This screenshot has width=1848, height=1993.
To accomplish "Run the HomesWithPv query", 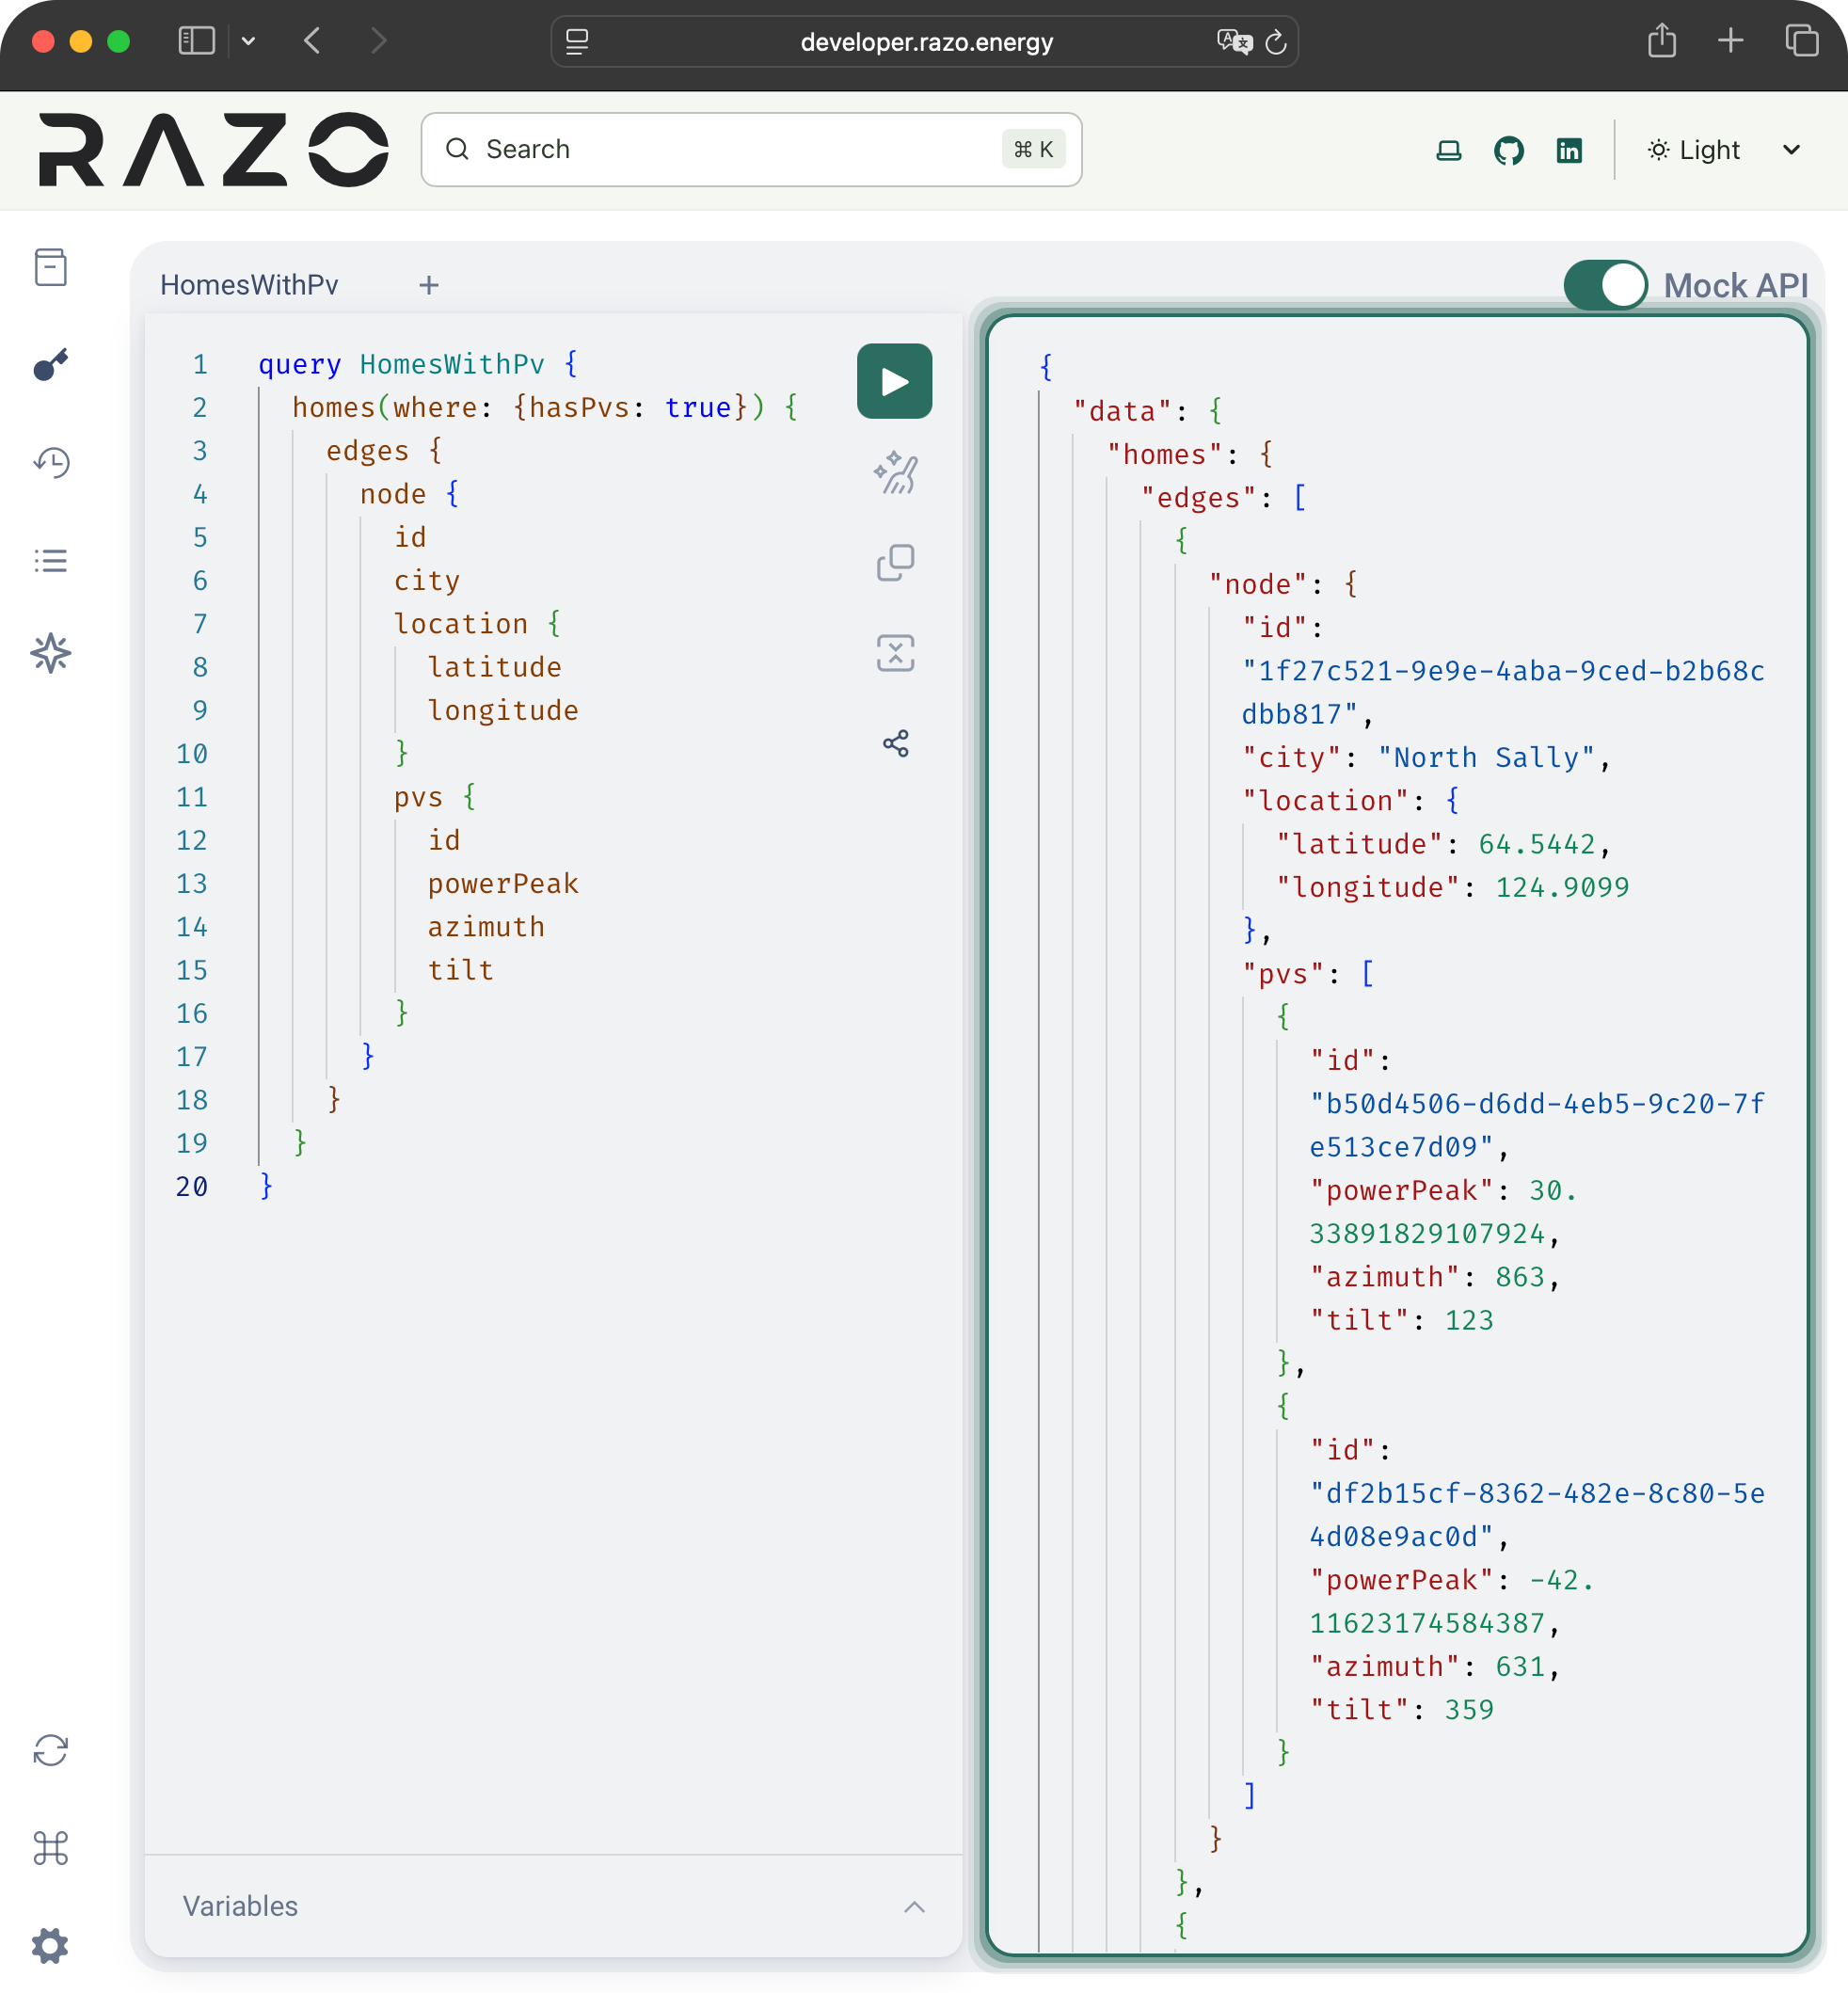I will point(894,381).
